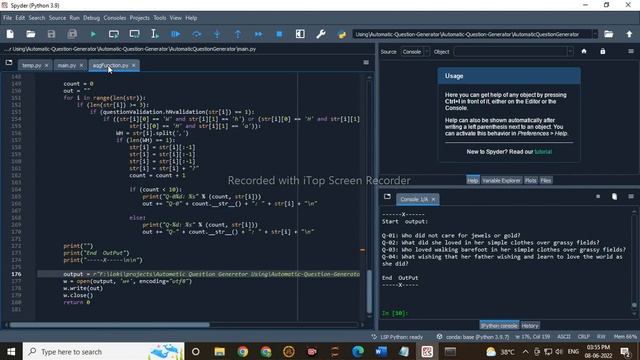Image resolution: width=640 pixels, height=360 pixels.
Task: Expand the Object field dropdown arrow
Action: tap(570, 52)
